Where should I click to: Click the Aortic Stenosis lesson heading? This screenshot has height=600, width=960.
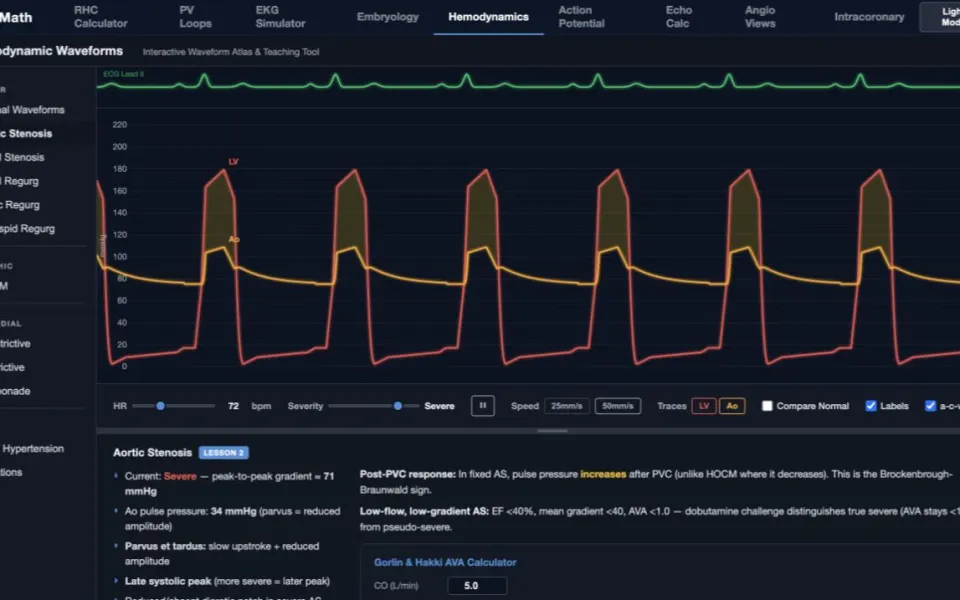[152, 452]
